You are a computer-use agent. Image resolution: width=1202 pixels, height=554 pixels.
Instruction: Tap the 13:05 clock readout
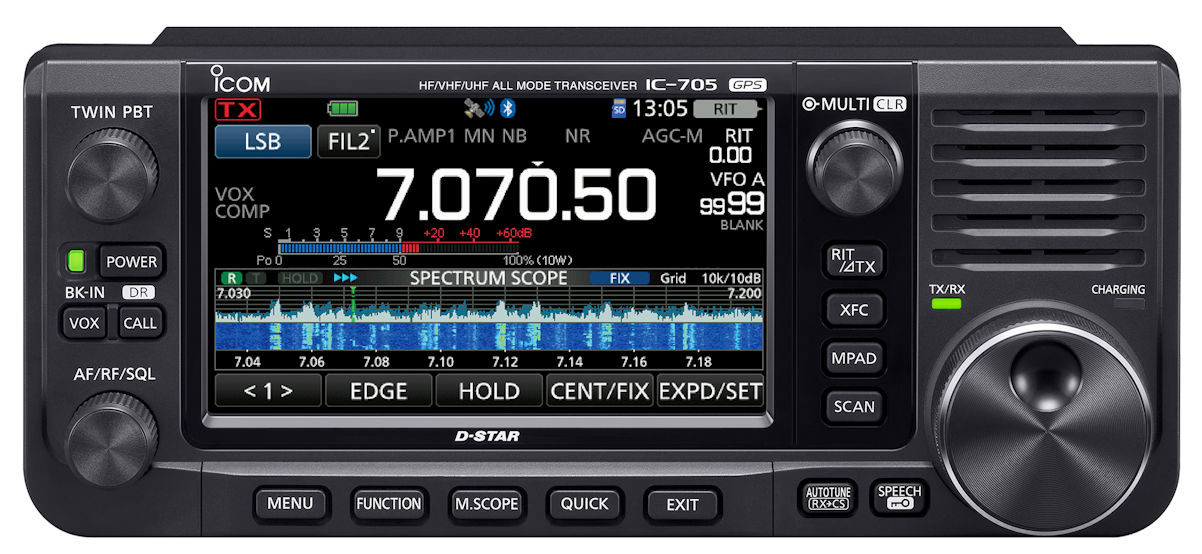659,108
